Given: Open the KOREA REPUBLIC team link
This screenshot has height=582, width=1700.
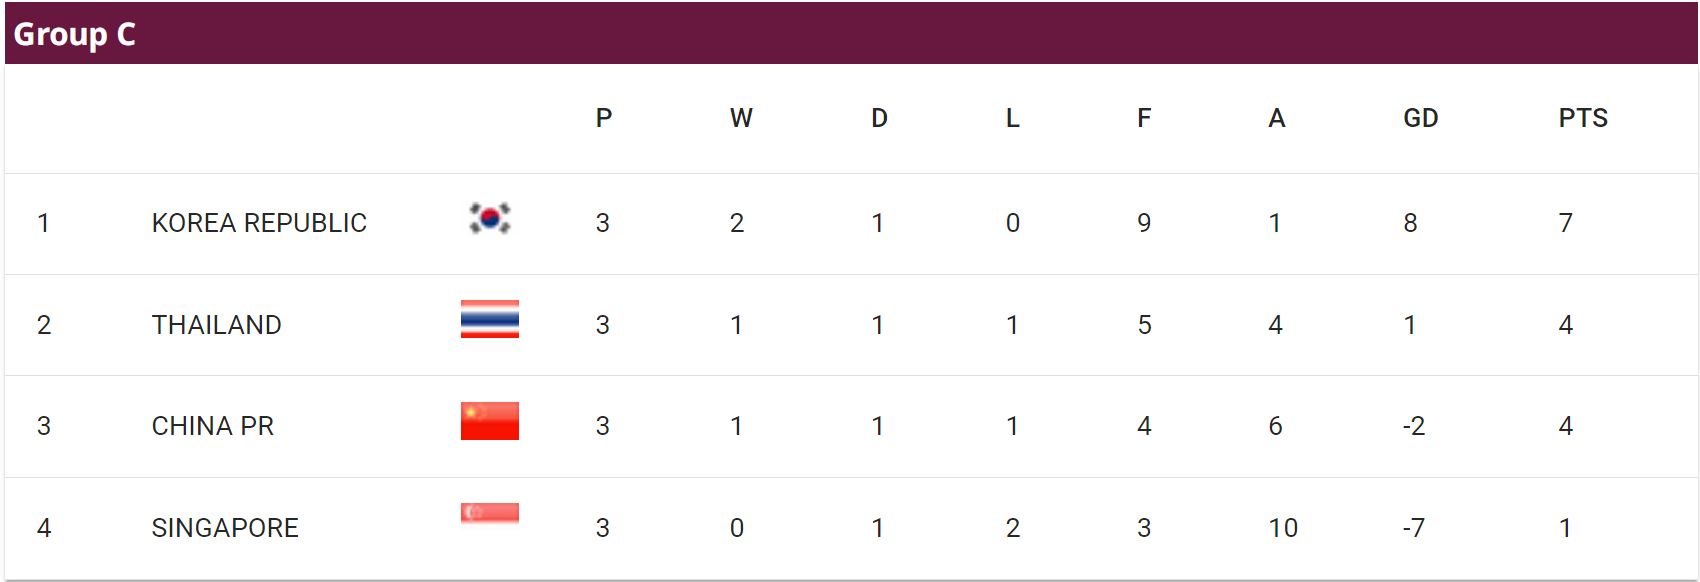Looking at the screenshot, I should pyautogui.click(x=259, y=223).
